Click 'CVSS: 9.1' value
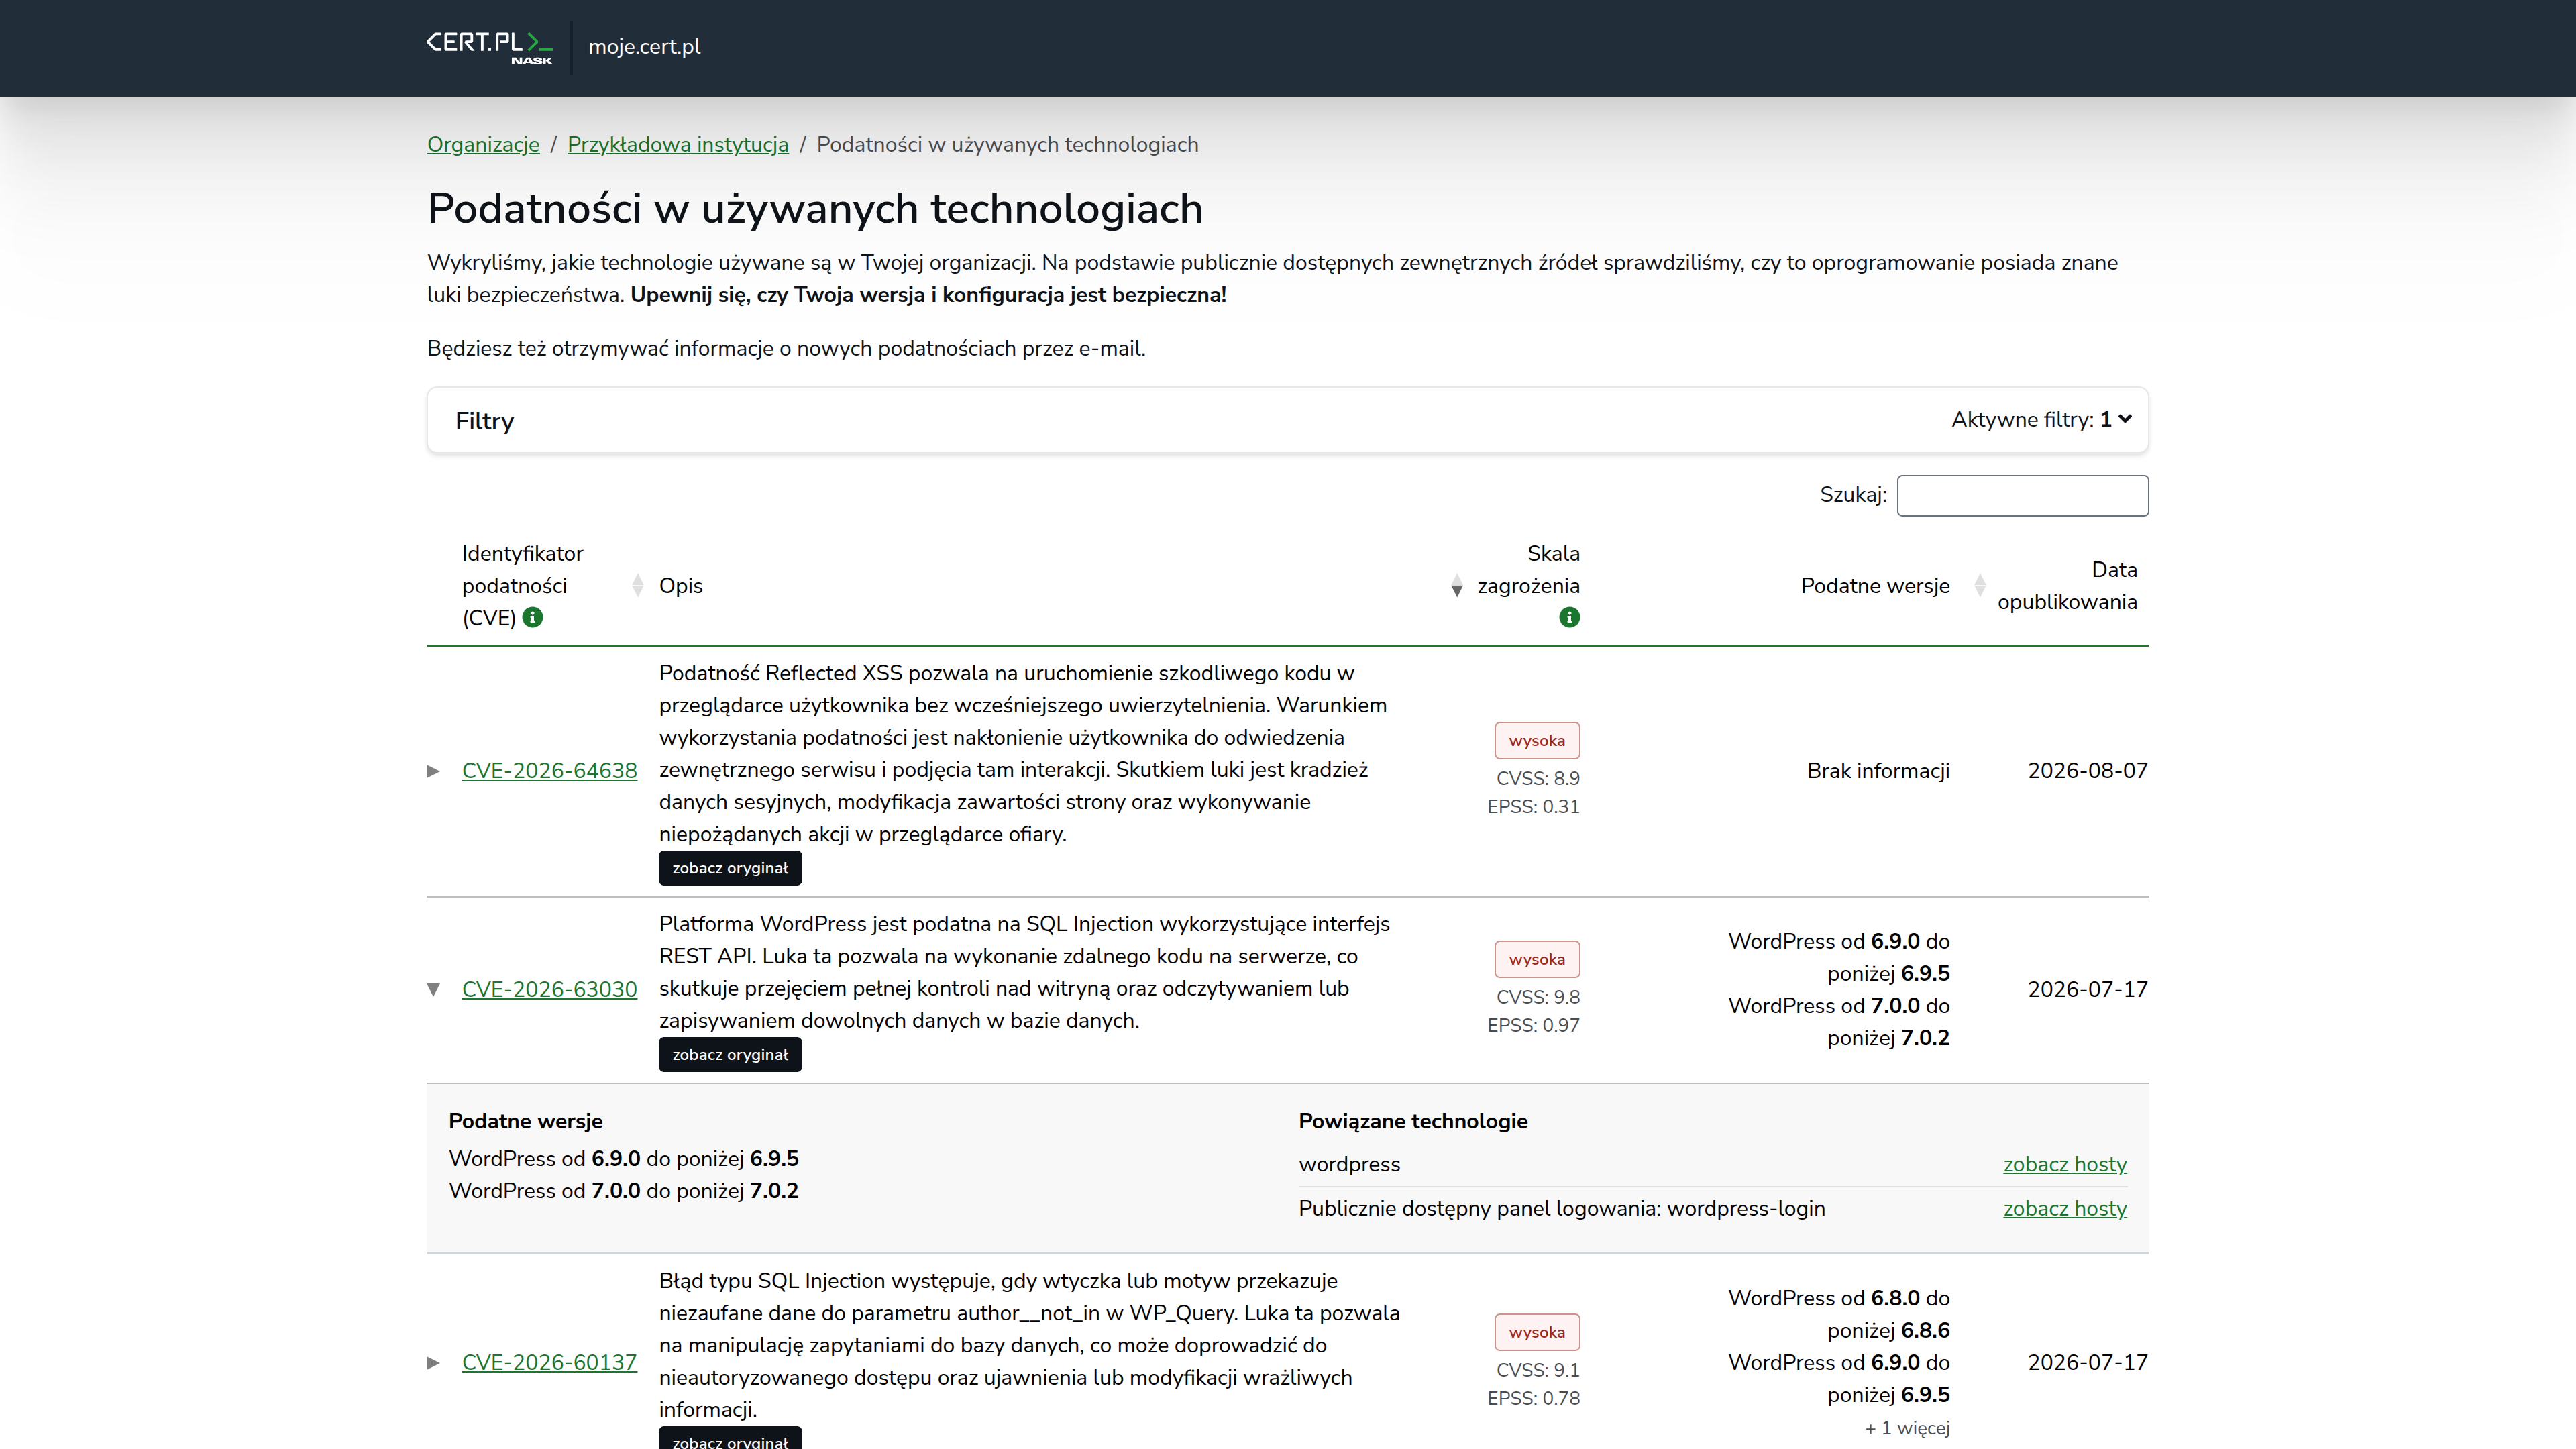Screen dimensions: 2576x1449 [1538, 1370]
